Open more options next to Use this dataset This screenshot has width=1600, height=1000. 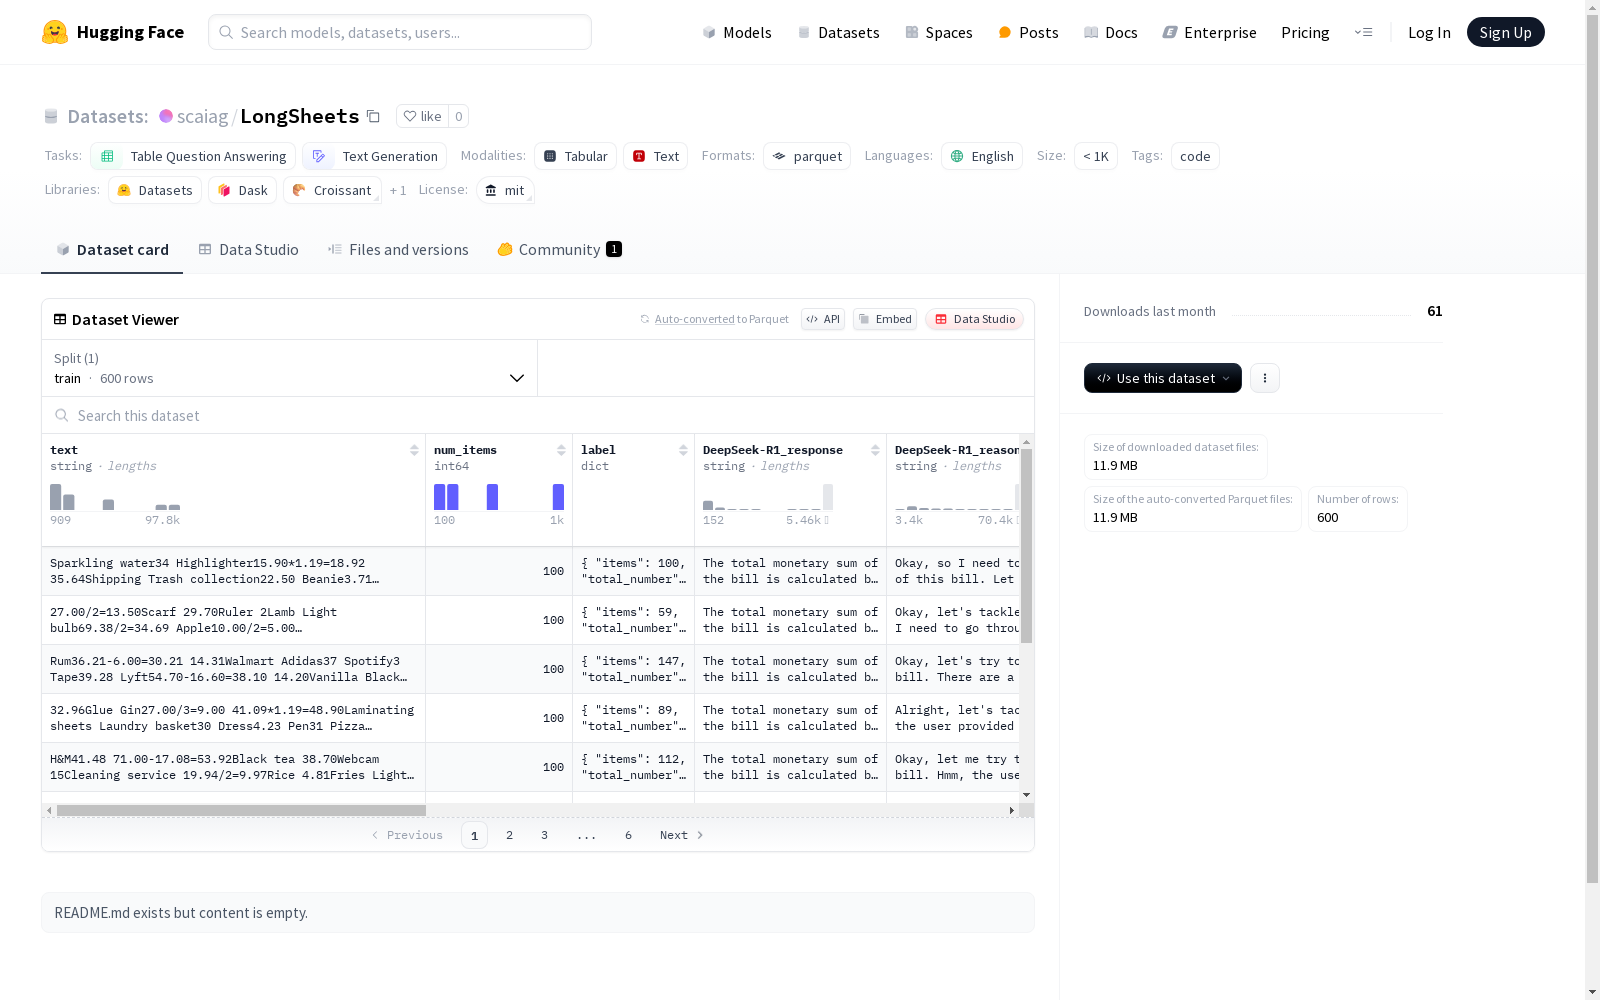pyautogui.click(x=1265, y=378)
